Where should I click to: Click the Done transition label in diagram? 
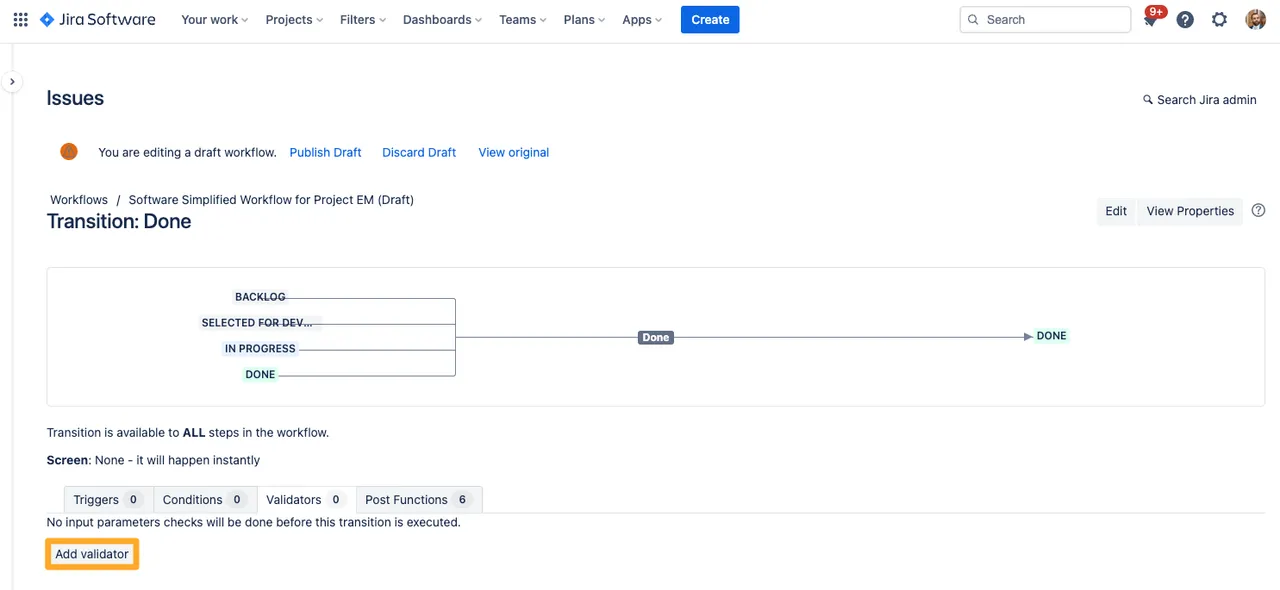656,338
